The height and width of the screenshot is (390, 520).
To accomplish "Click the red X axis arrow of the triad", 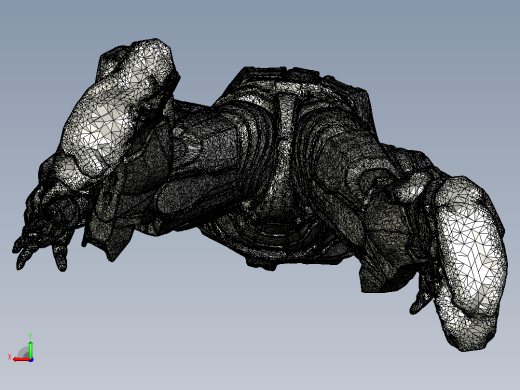I will [x=22, y=360].
